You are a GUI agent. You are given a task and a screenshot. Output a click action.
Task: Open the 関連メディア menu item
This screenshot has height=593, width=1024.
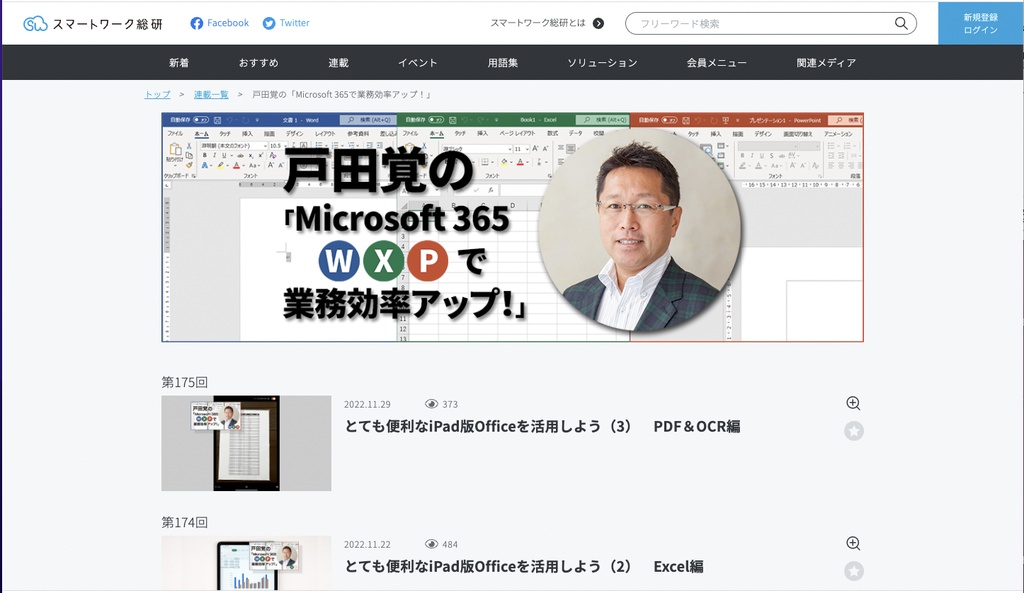[826, 63]
